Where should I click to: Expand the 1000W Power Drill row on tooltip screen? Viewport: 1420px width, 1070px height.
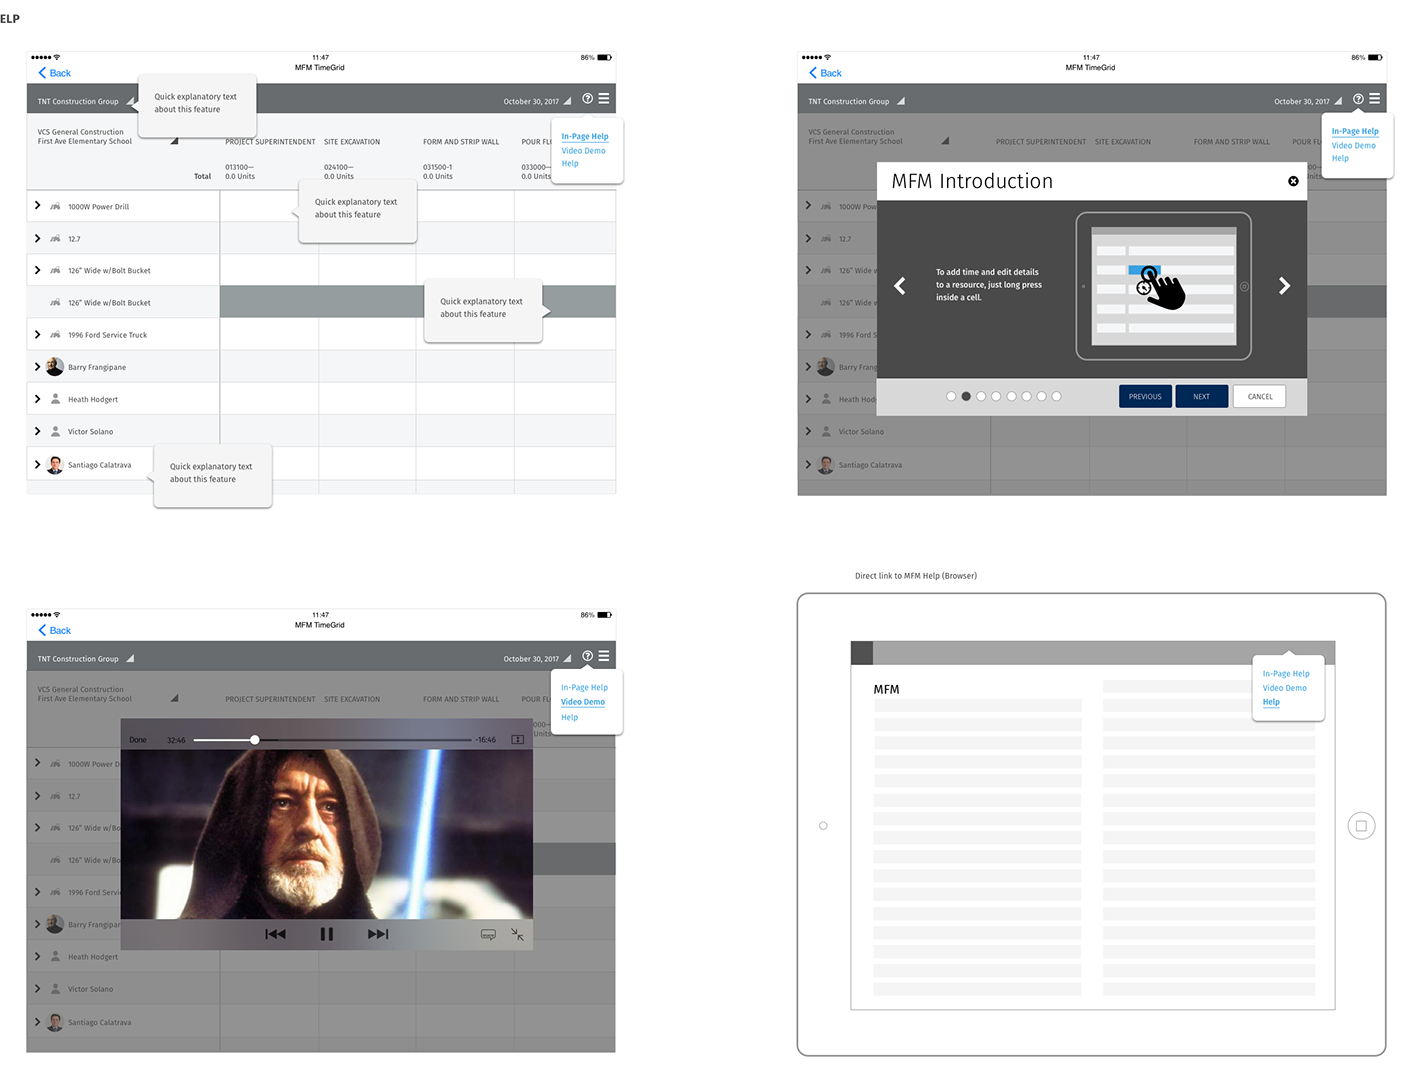38,206
